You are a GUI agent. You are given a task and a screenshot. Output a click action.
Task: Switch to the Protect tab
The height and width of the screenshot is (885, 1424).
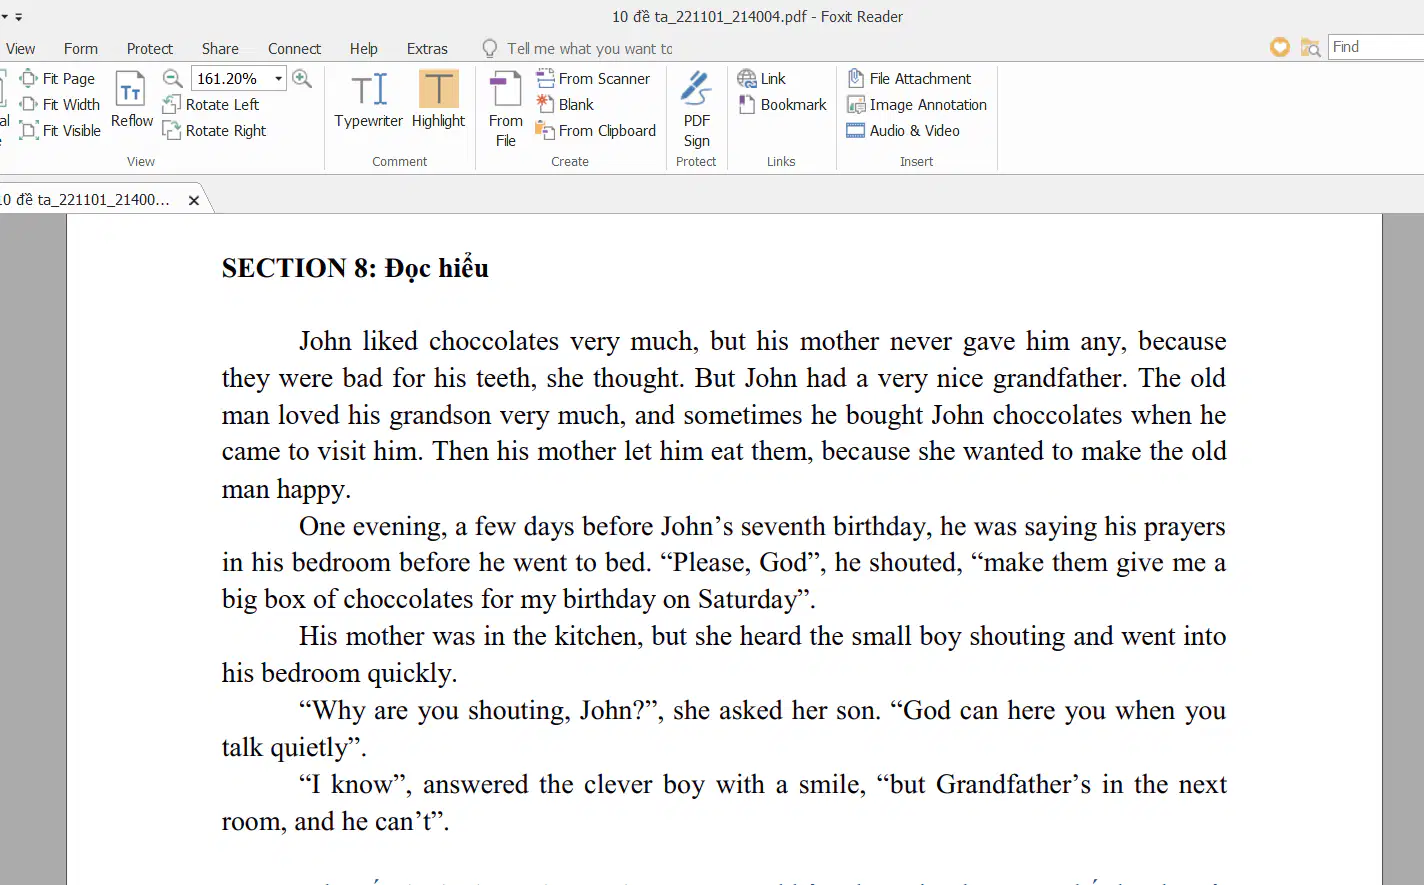point(150,48)
